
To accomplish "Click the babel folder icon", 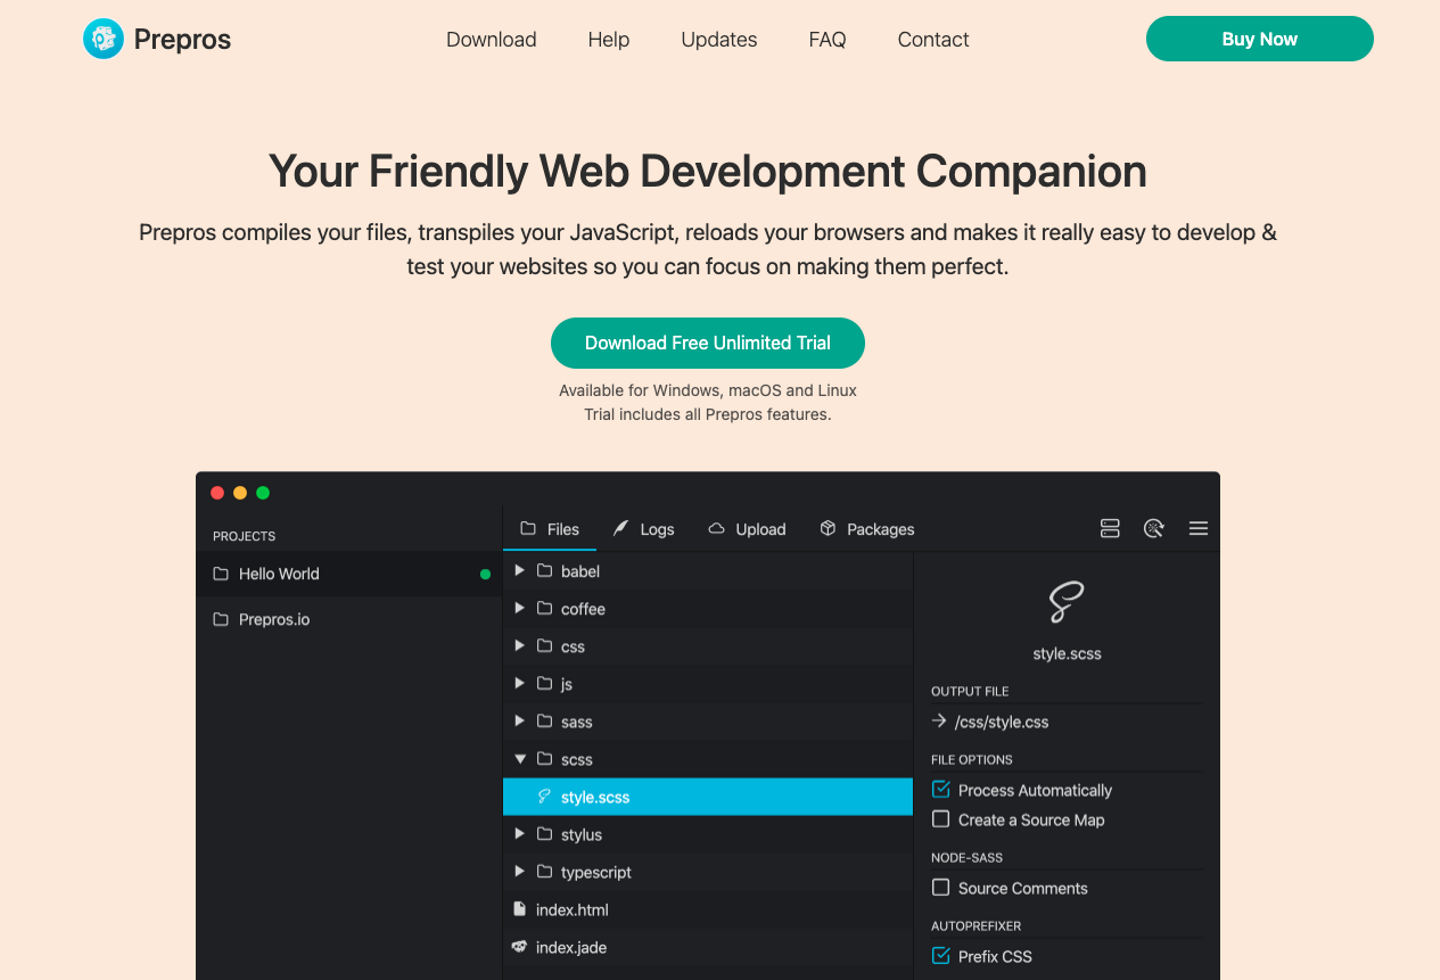I will pos(545,570).
